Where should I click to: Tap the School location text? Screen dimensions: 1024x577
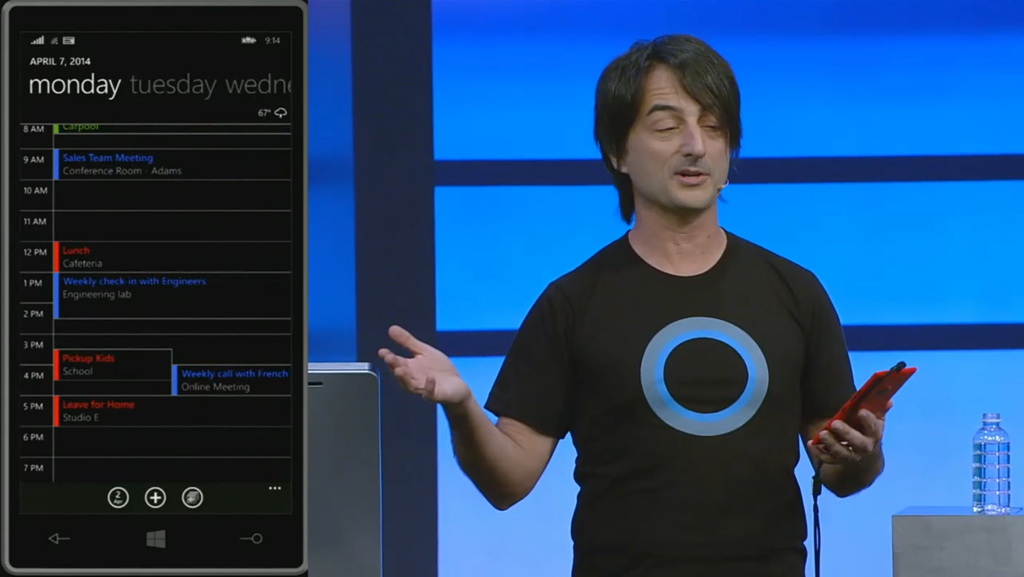pyautogui.click(x=78, y=371)
